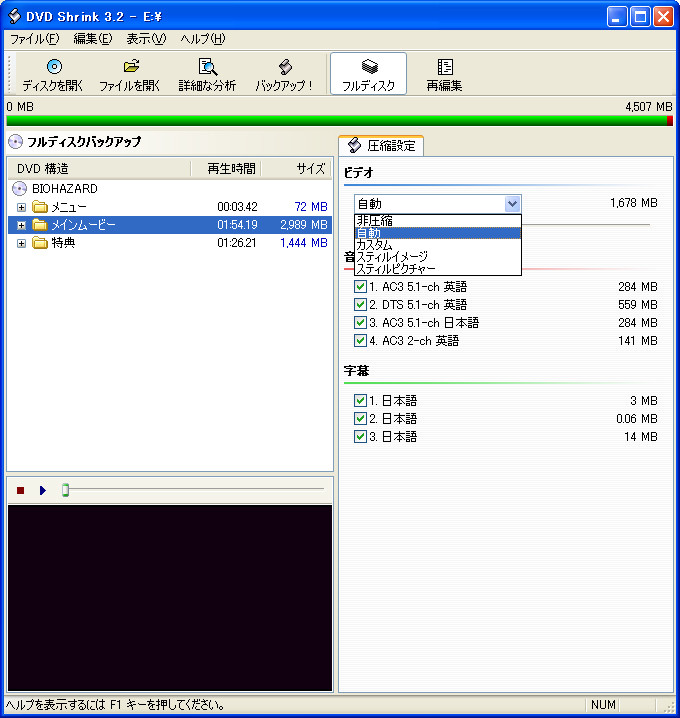Viewport: 680px width, 718px height.
Task: Click the 1,678 MB video size text
Action: point(634,203)
